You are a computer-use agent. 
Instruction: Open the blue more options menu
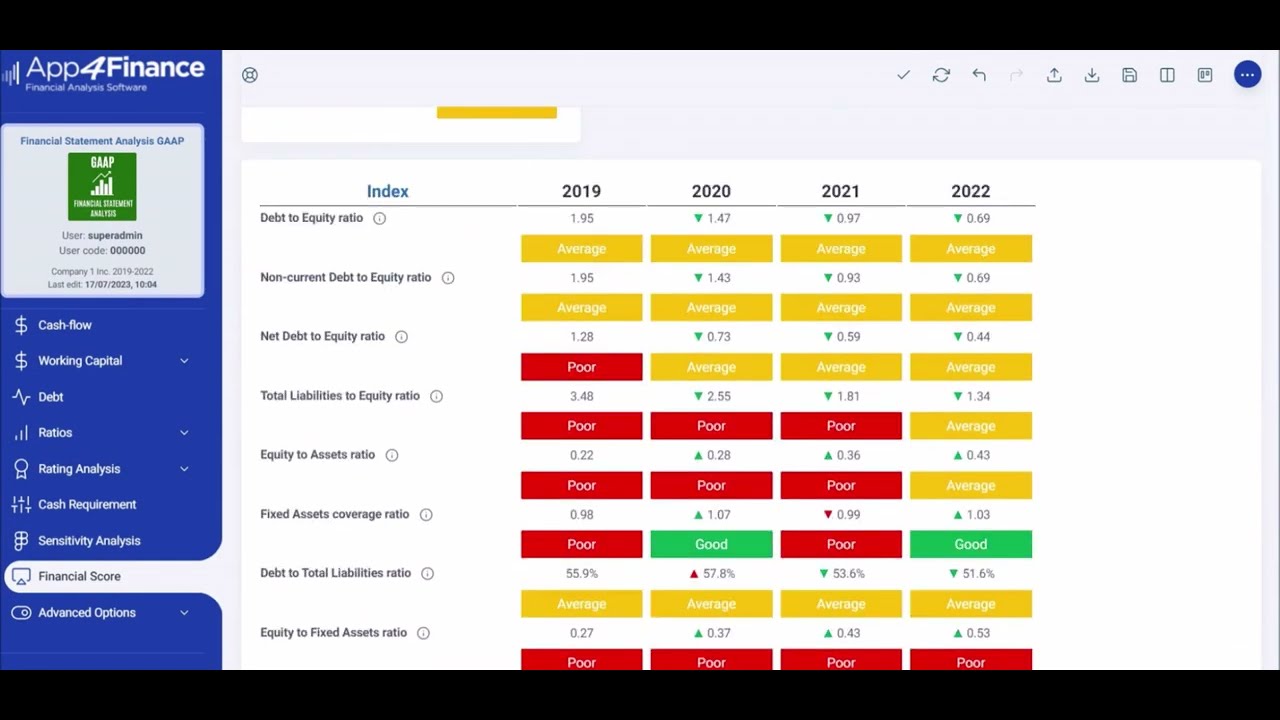pyautogui.click(x=1247, y=75)
